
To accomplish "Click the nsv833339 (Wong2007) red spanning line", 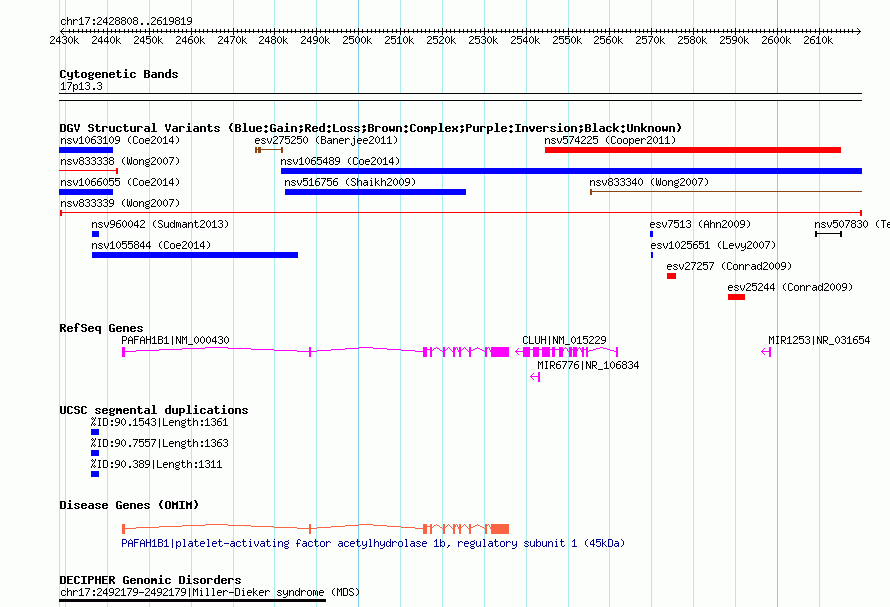I will pyautogui.click(x=461, y=213).
